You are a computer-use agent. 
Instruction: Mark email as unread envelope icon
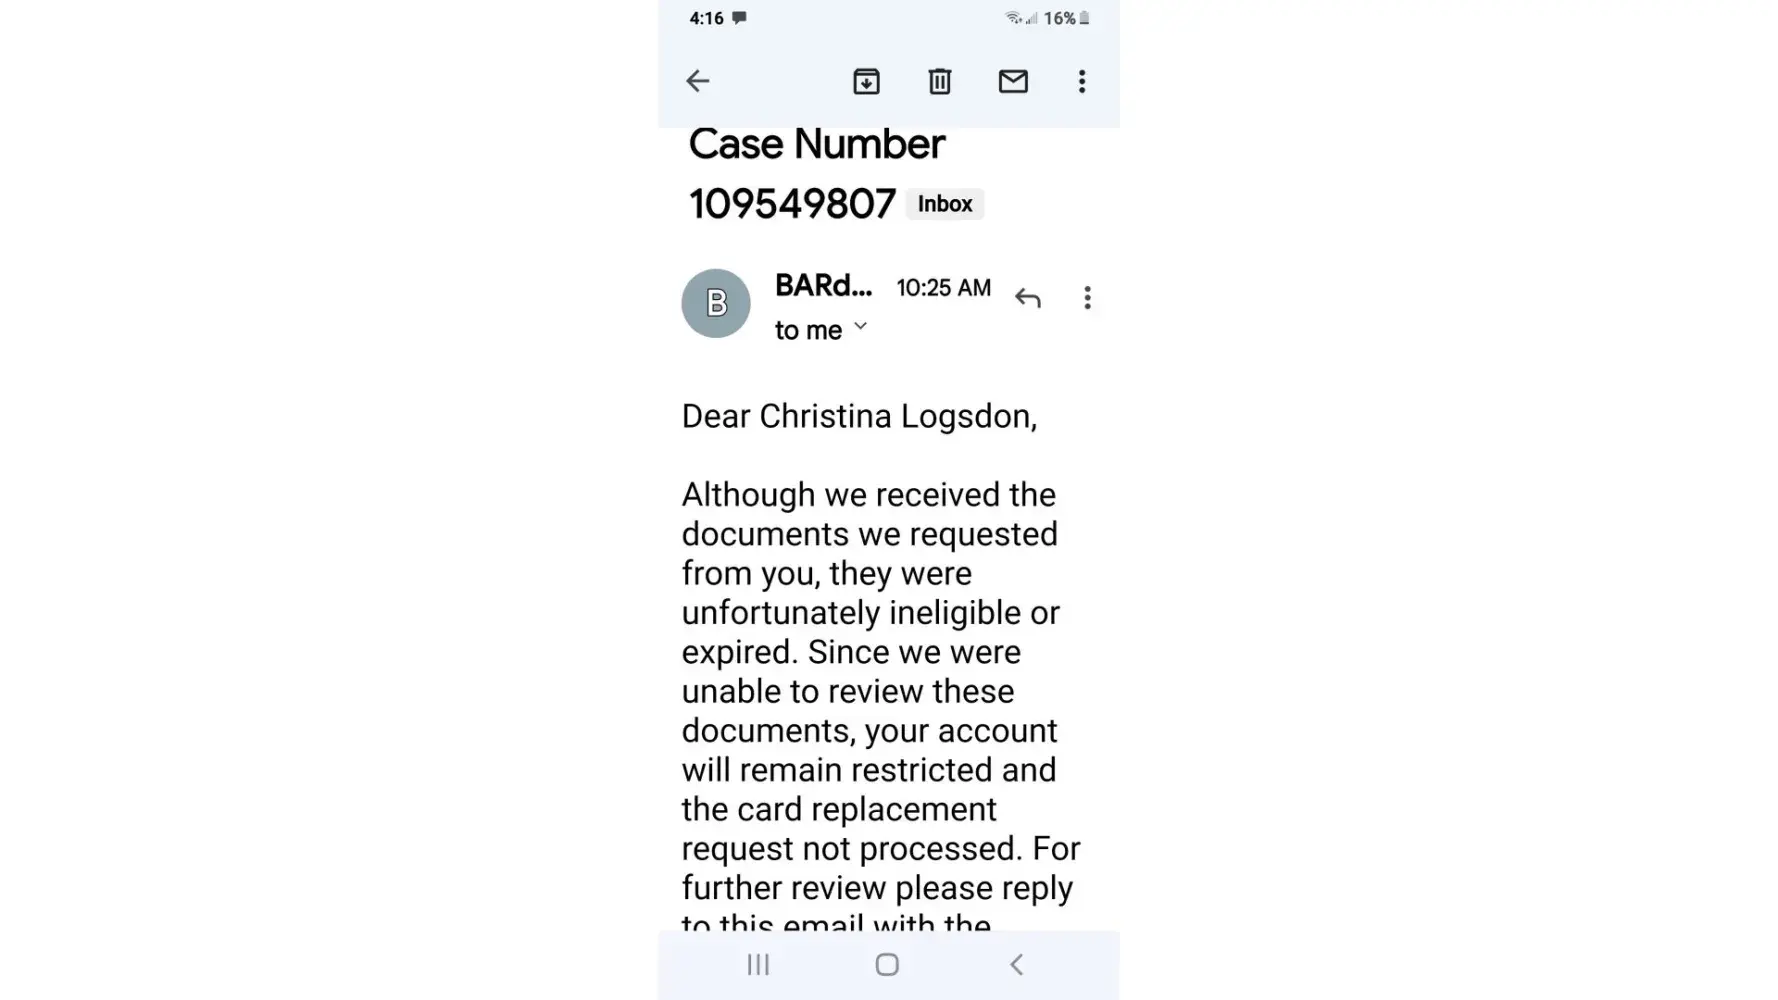point(1013,81)
